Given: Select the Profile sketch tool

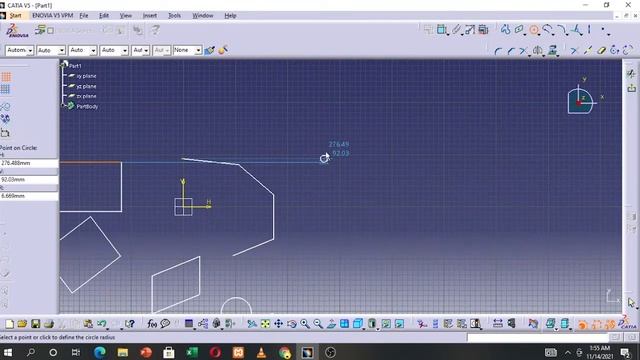Looking at the screenshot, I should [506, 29].
